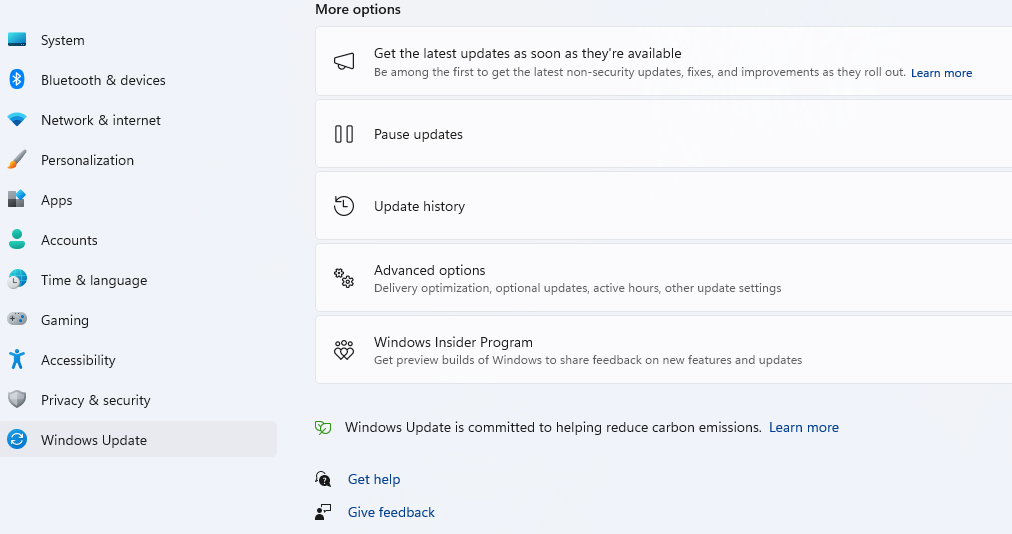Viewport: 1012px width, 534px height.
Task: Open Learn more about carbon emissions
Action: point(803,427)
